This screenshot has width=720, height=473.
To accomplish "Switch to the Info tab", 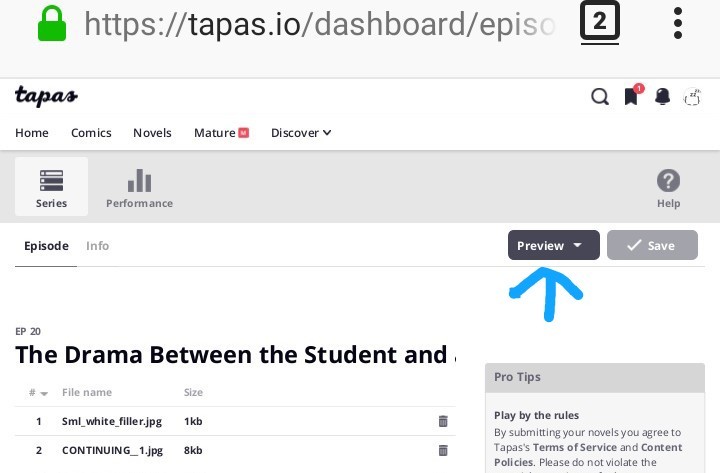I will 97,246.
